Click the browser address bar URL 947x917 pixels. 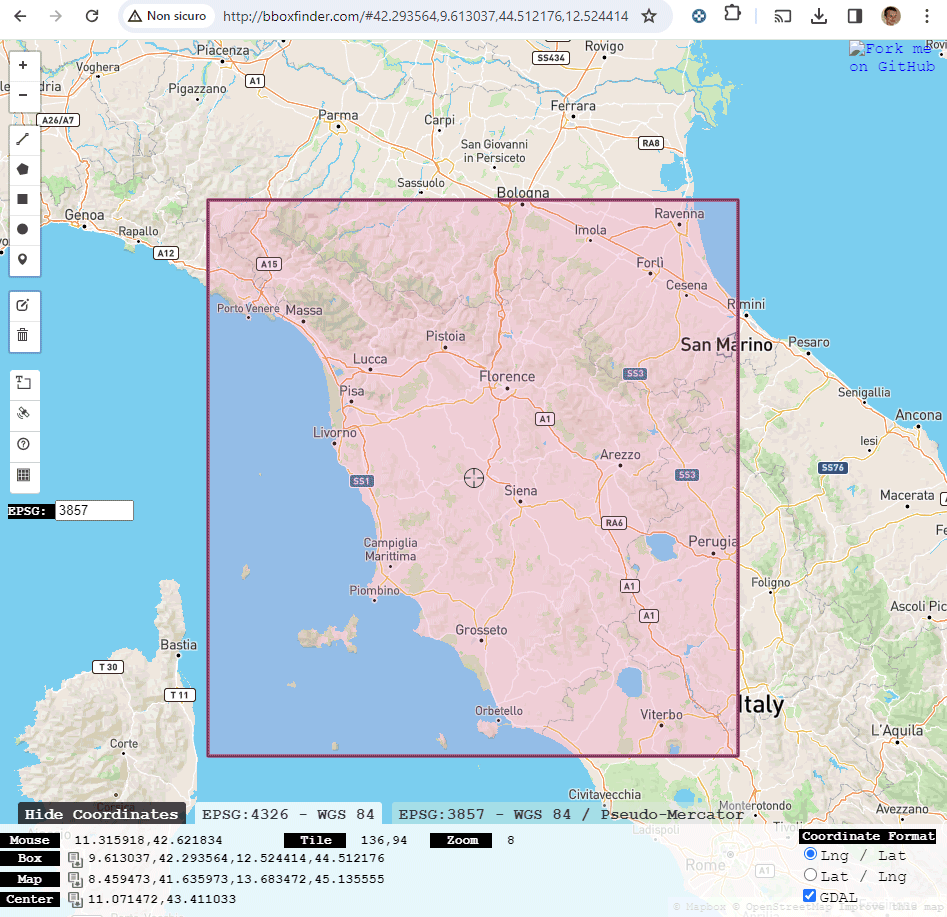pos(425,16)
